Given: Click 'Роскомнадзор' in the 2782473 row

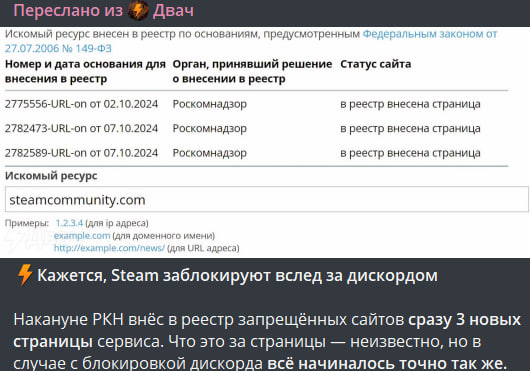Looking at the screenshot, I should pos(210,129).
